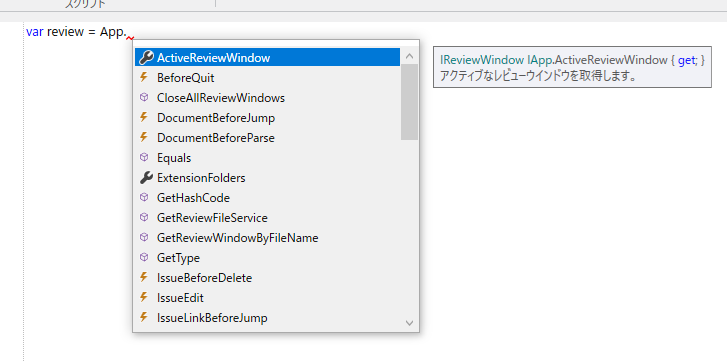
Task: Choose GetHashCode in the list
Action: click(x=268, y=197)
